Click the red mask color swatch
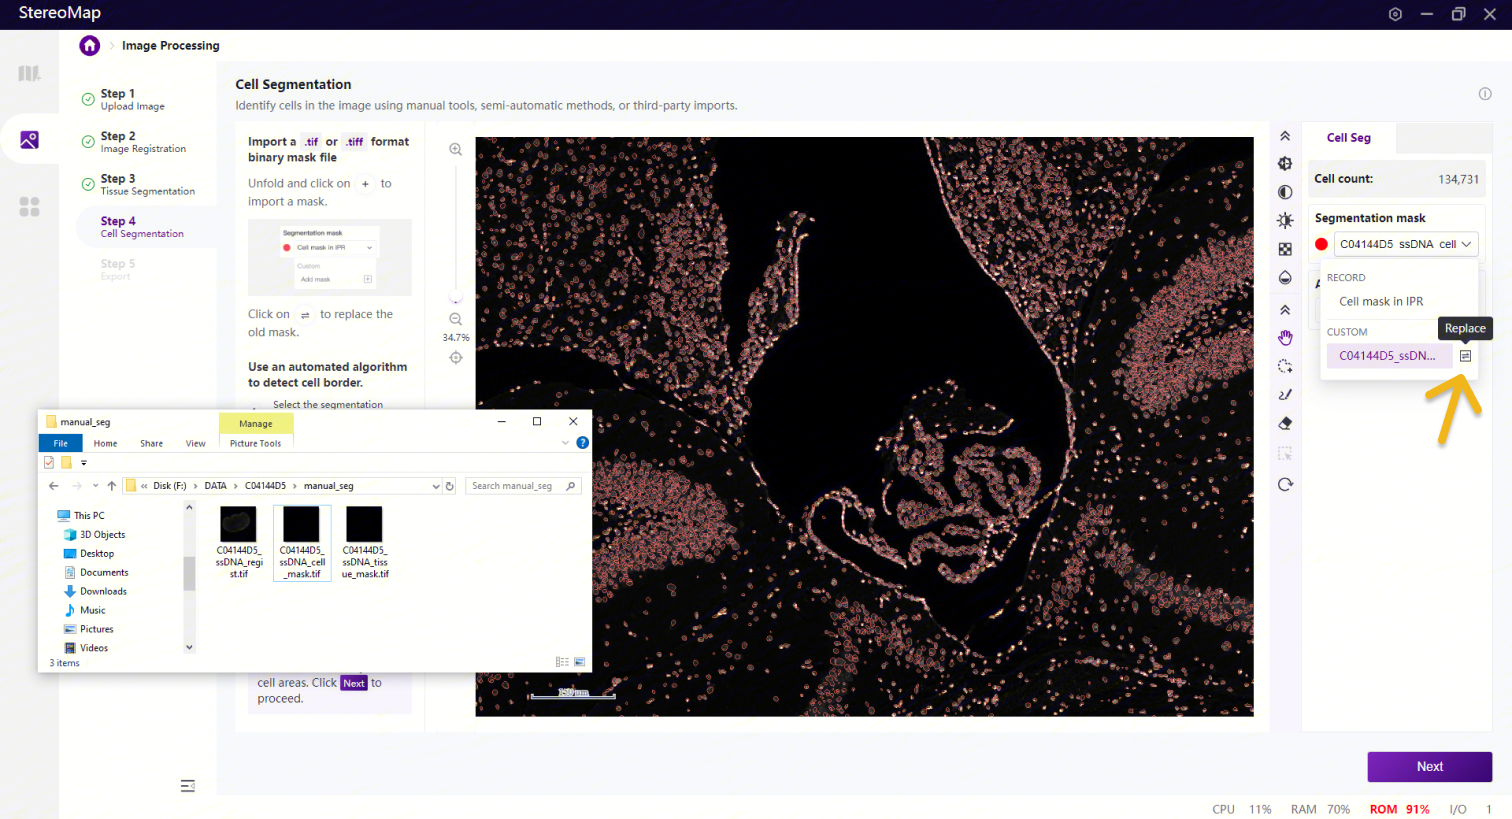The width and height of the screenshot is (1512, 819). tap(1321, 244)
